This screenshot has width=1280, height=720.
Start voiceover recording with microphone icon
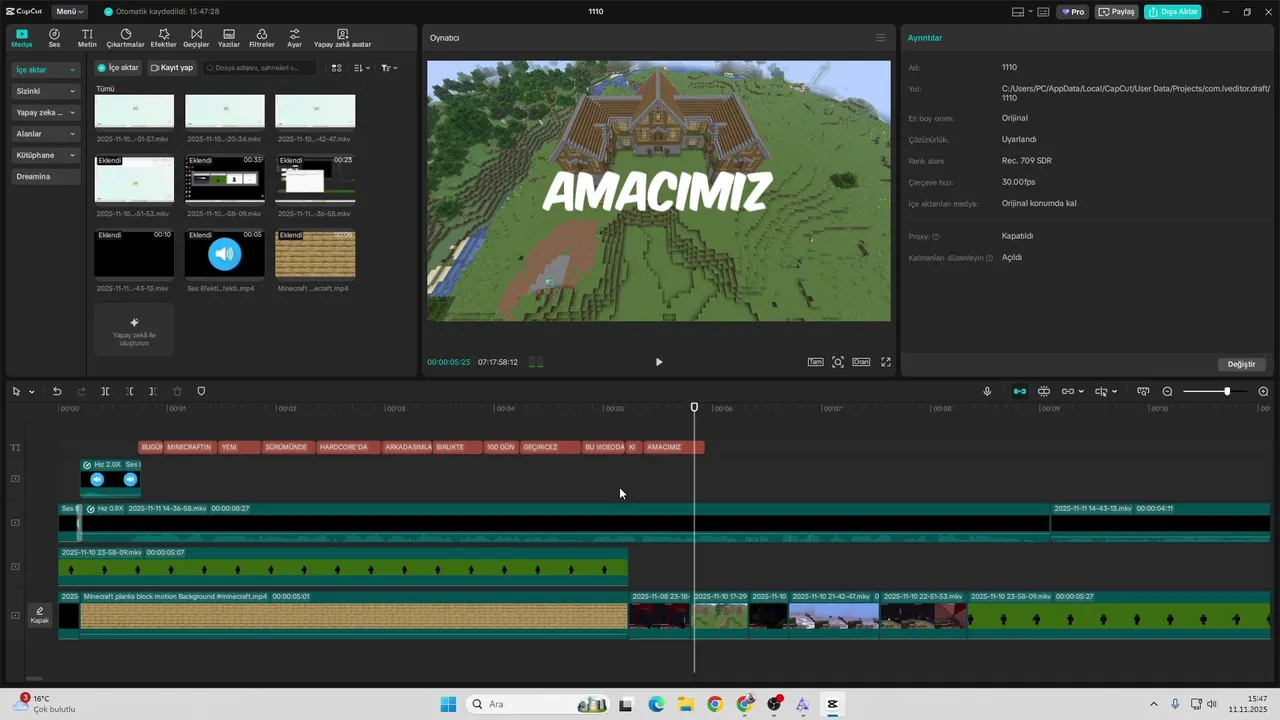pos(987,391)
